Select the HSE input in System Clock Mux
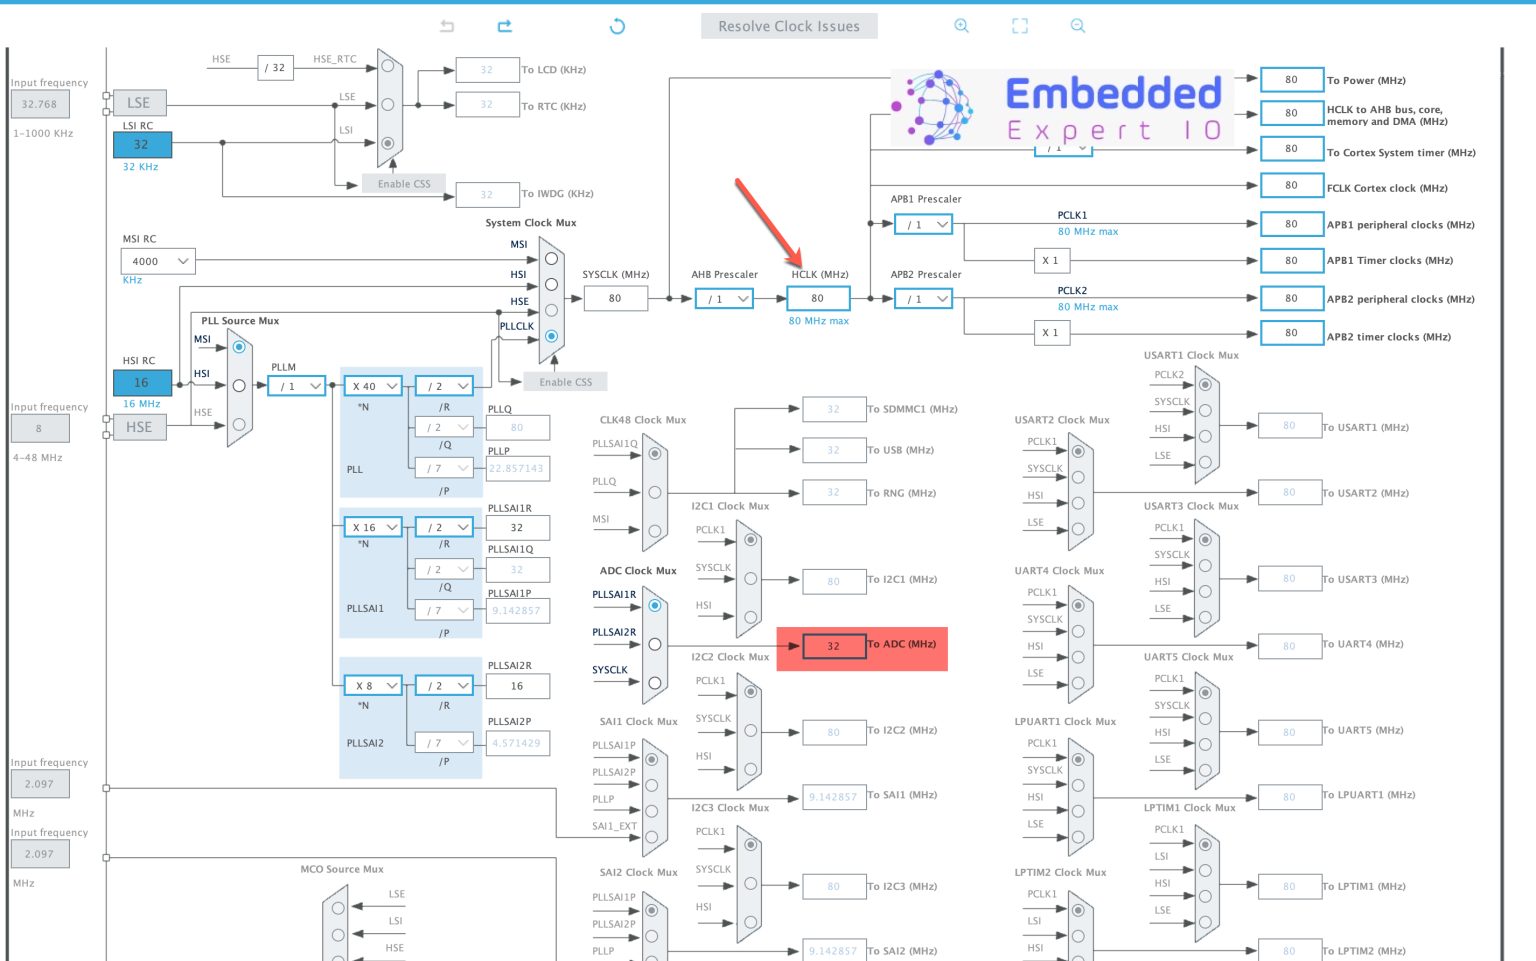Image resolution: width=1536 pixels, height=961 pixels. pos(551,312)
